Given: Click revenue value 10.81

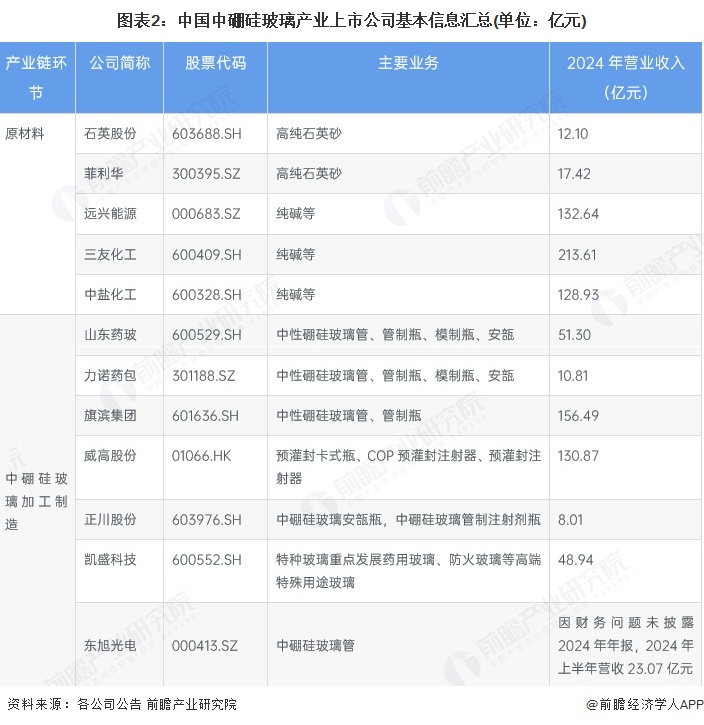Looking at the screenshot, I should click(573, 376).
